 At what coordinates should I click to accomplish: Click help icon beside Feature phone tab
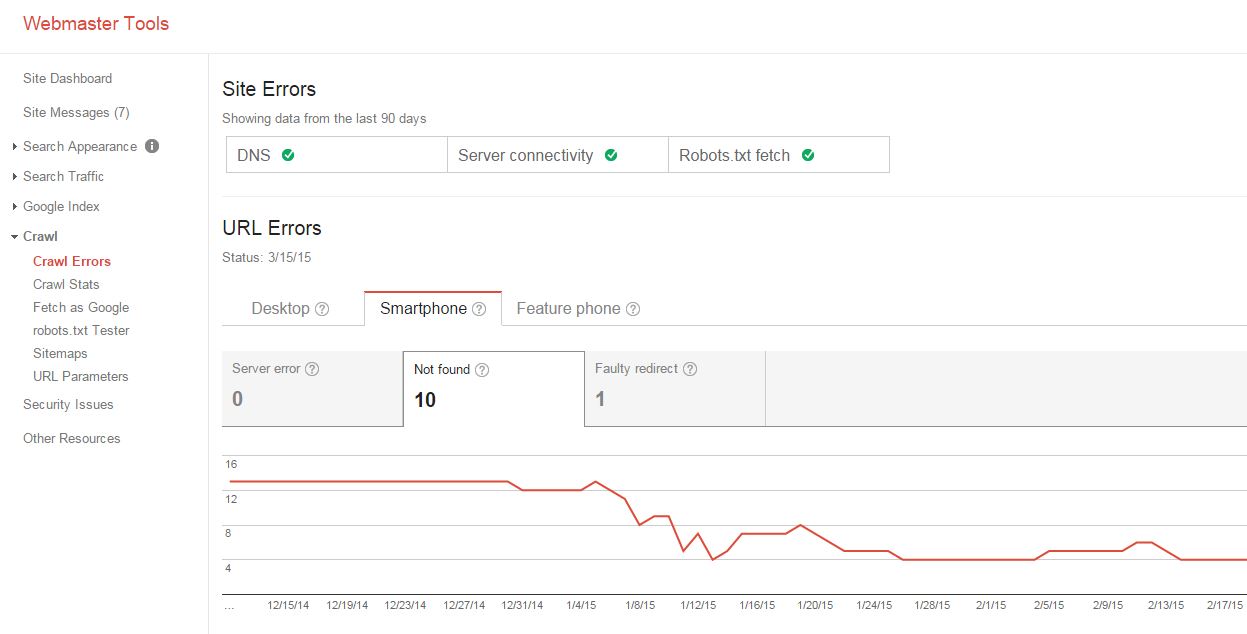tap(633, 309)
